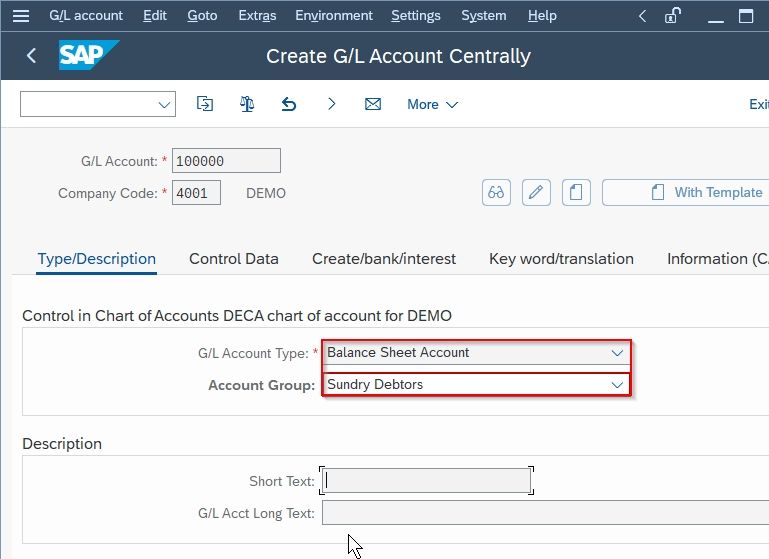Viewport: 769px width, 559px height.
Task: Click the SAP back arrow icon
Action: (31, 55)
